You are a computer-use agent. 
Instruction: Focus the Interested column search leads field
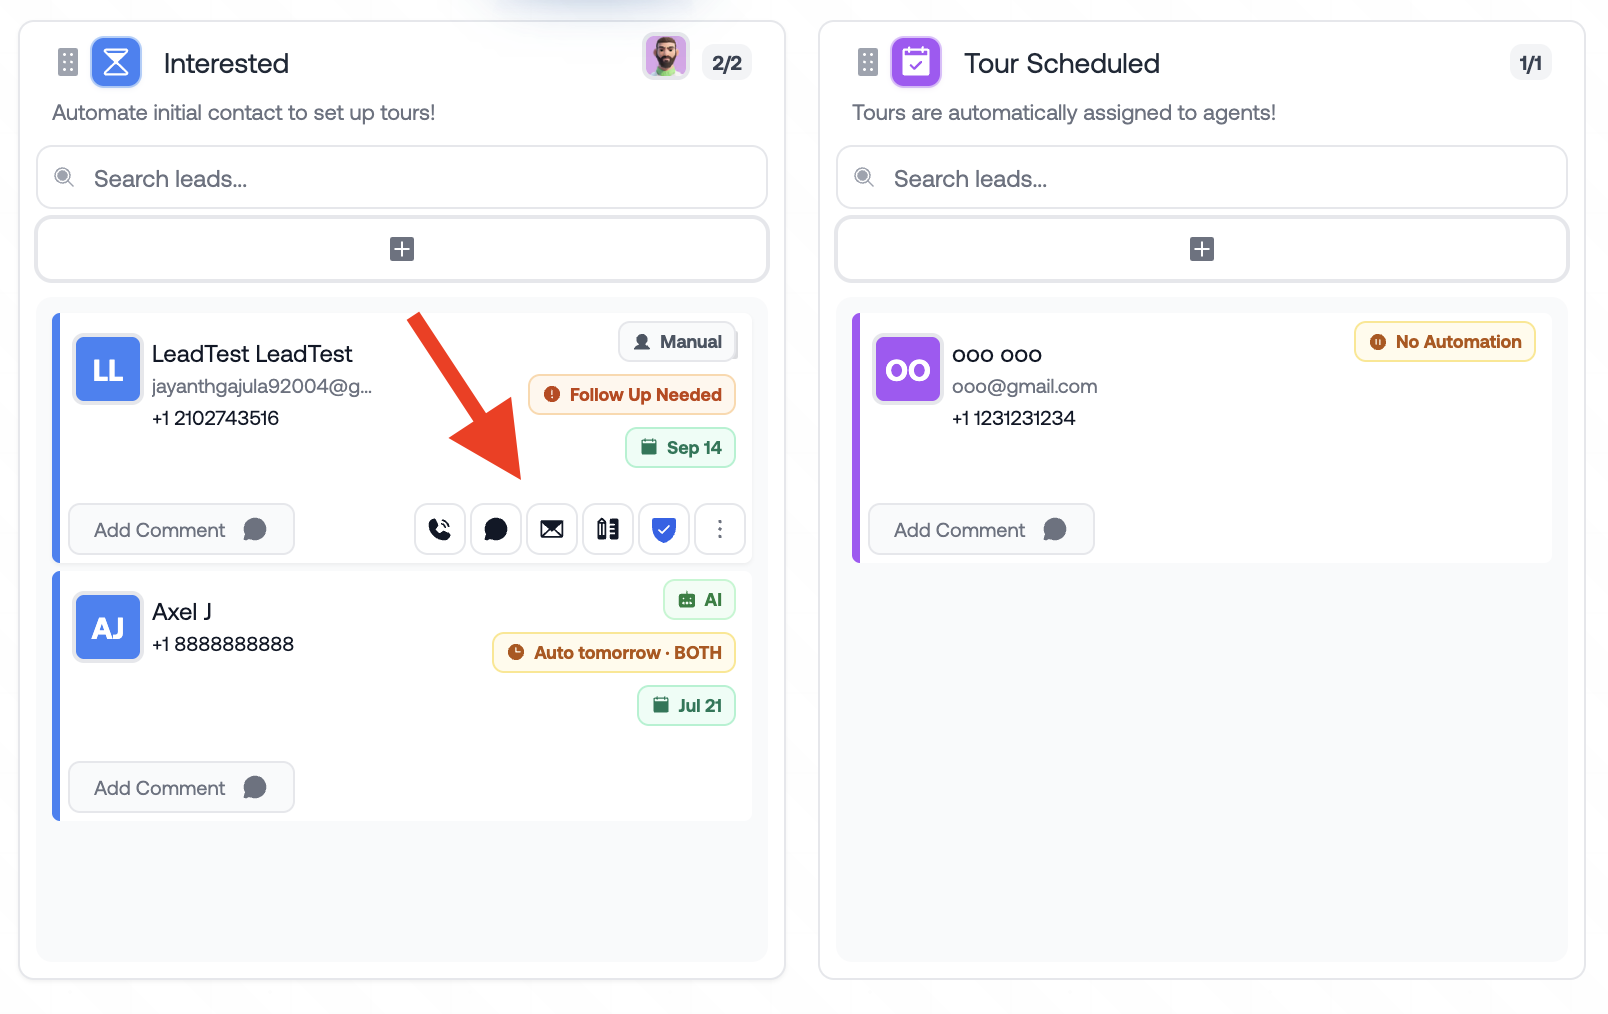(402, 178)
